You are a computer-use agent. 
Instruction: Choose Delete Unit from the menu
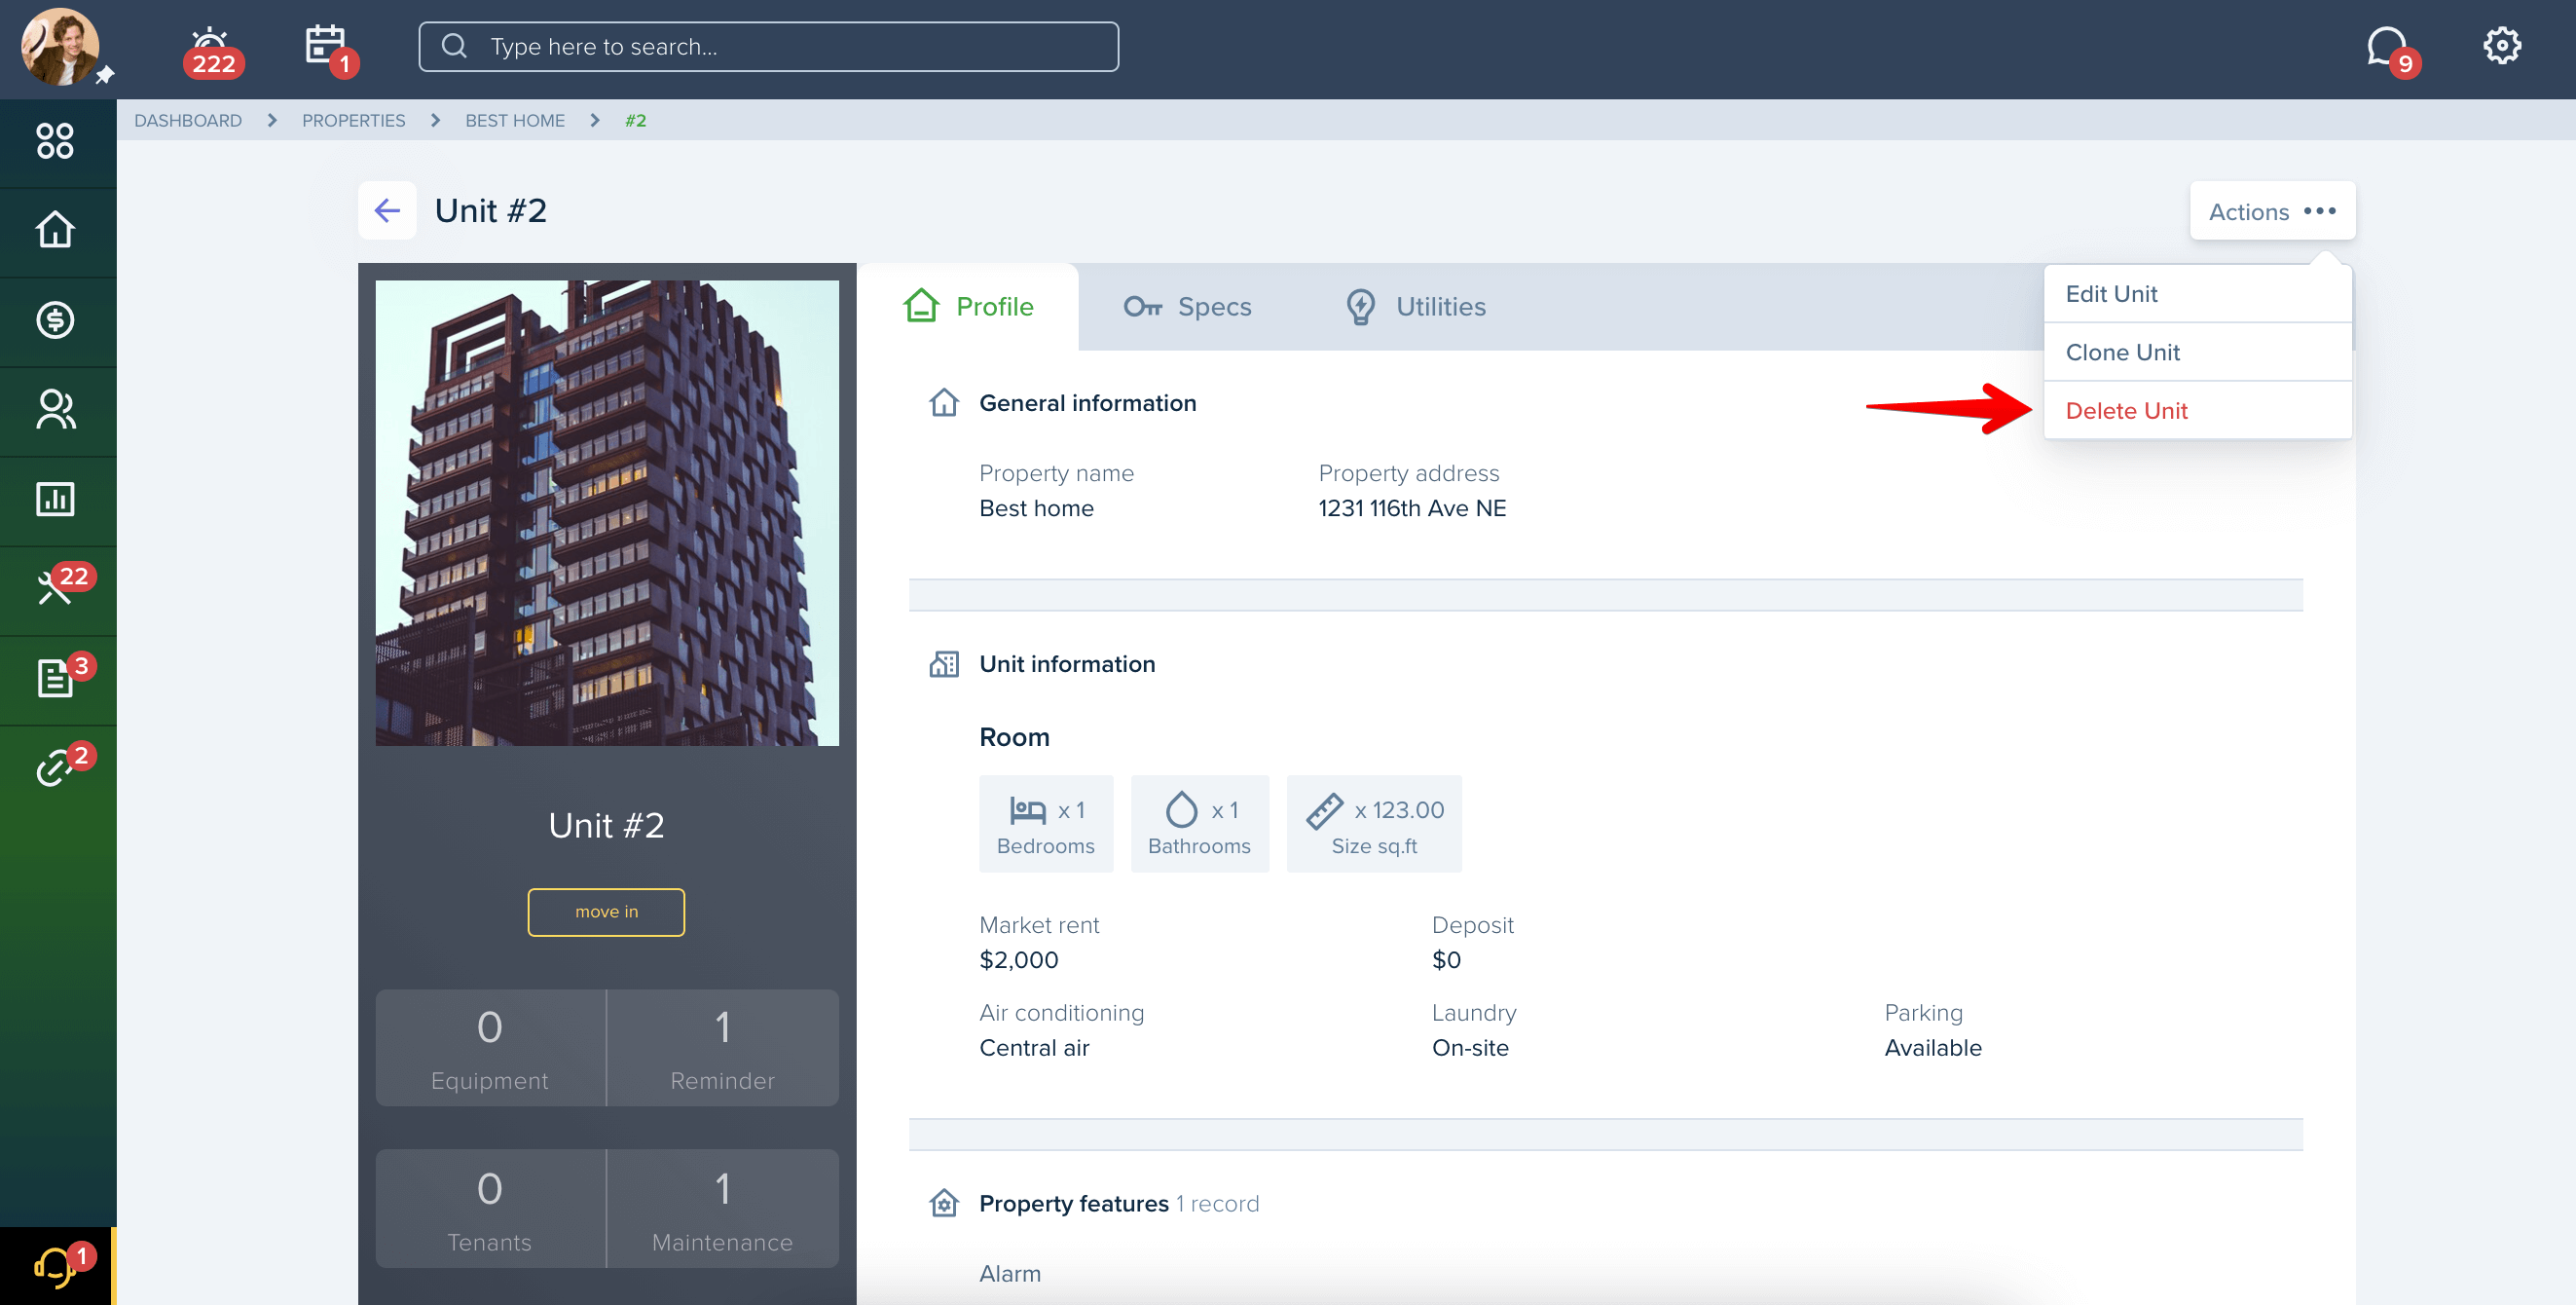click(2197, 411)
